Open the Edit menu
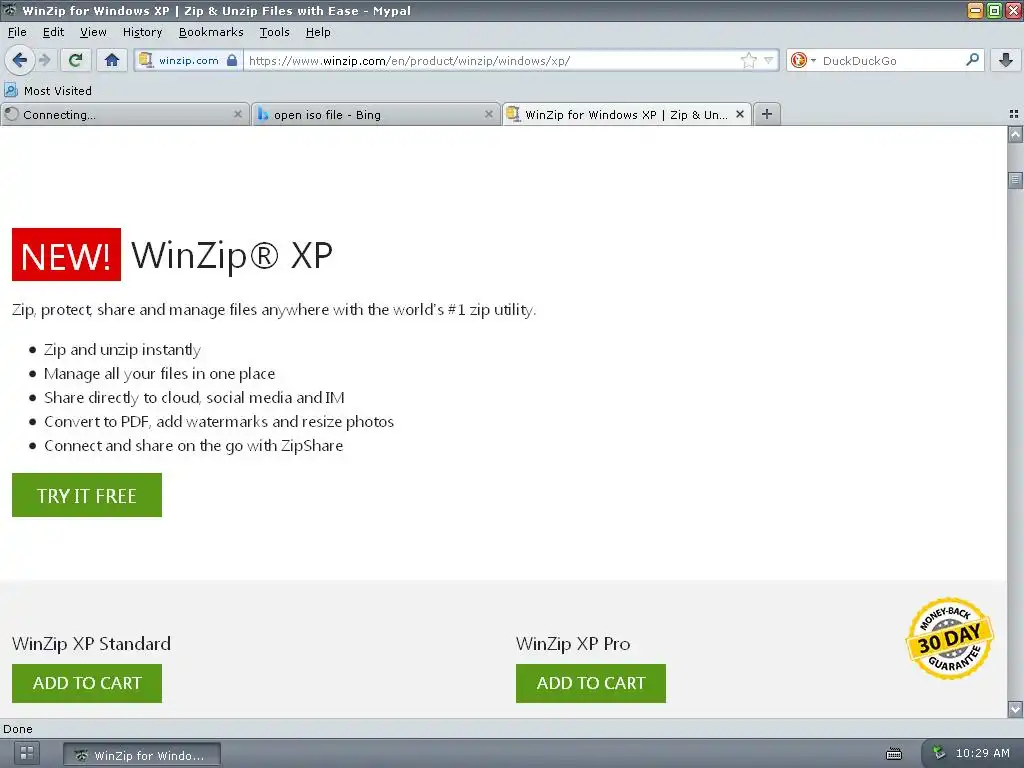Viewport: 1024px width, 768px height. [x=53, y=32]
